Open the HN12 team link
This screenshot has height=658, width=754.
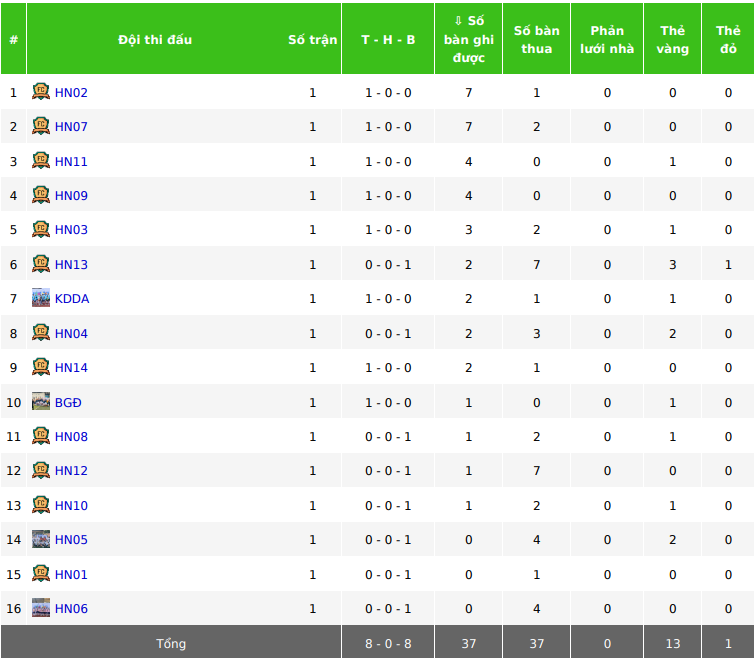71,471
